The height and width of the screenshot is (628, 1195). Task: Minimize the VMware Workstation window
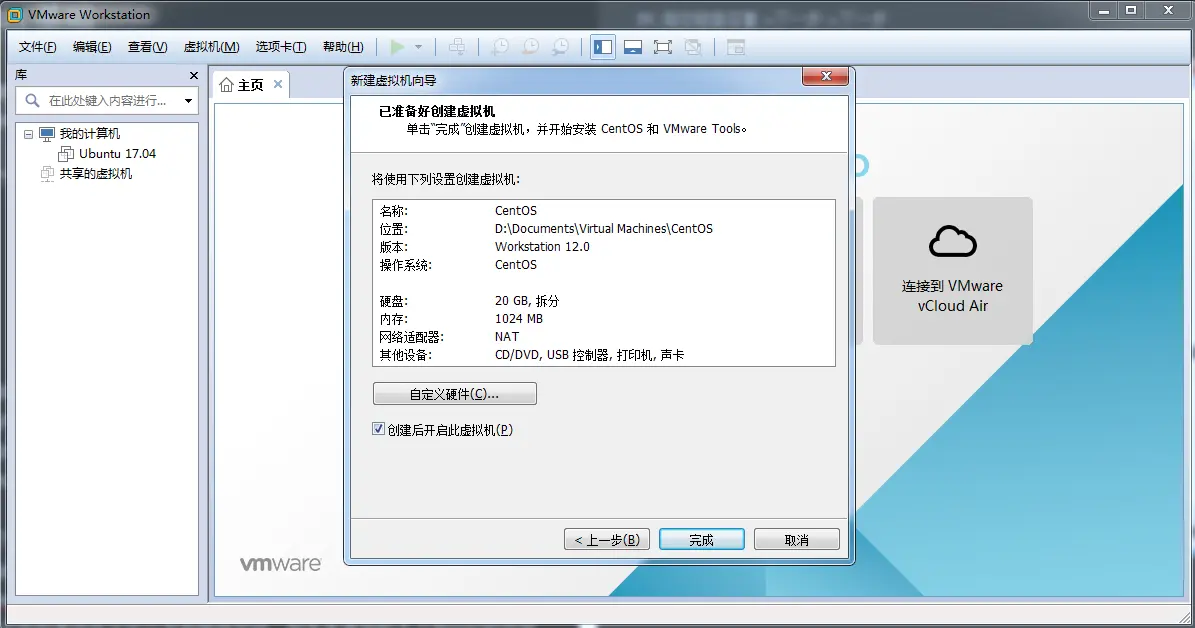click(1103, 11)
